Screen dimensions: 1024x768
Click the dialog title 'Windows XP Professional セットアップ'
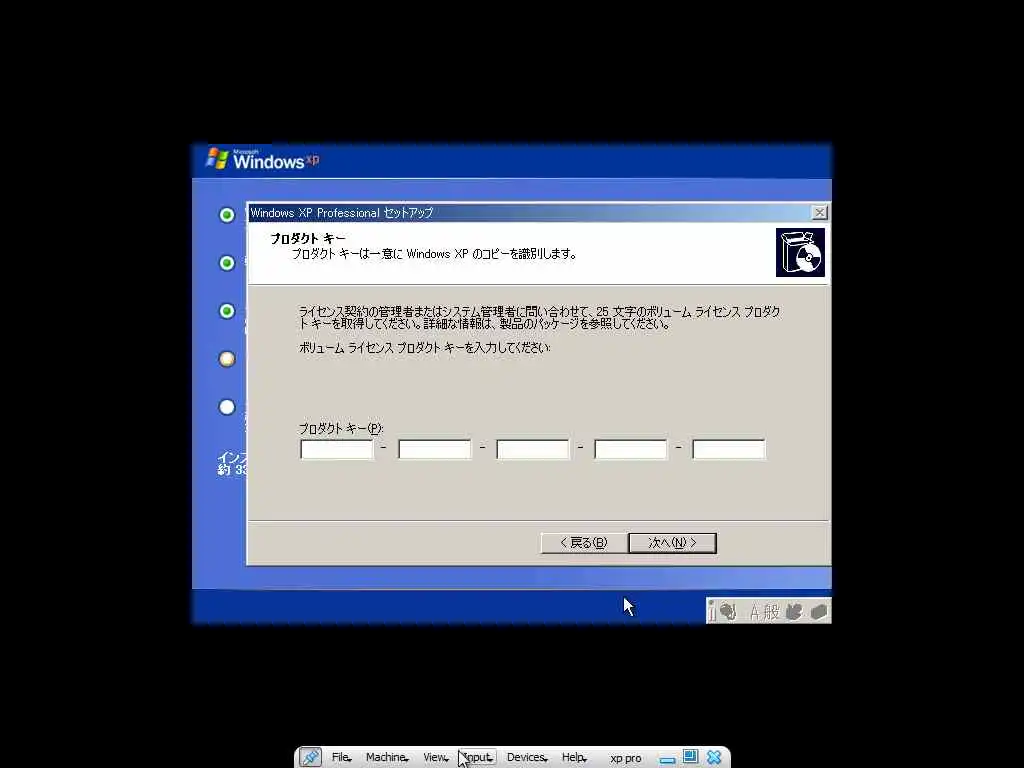coord(342,213)
